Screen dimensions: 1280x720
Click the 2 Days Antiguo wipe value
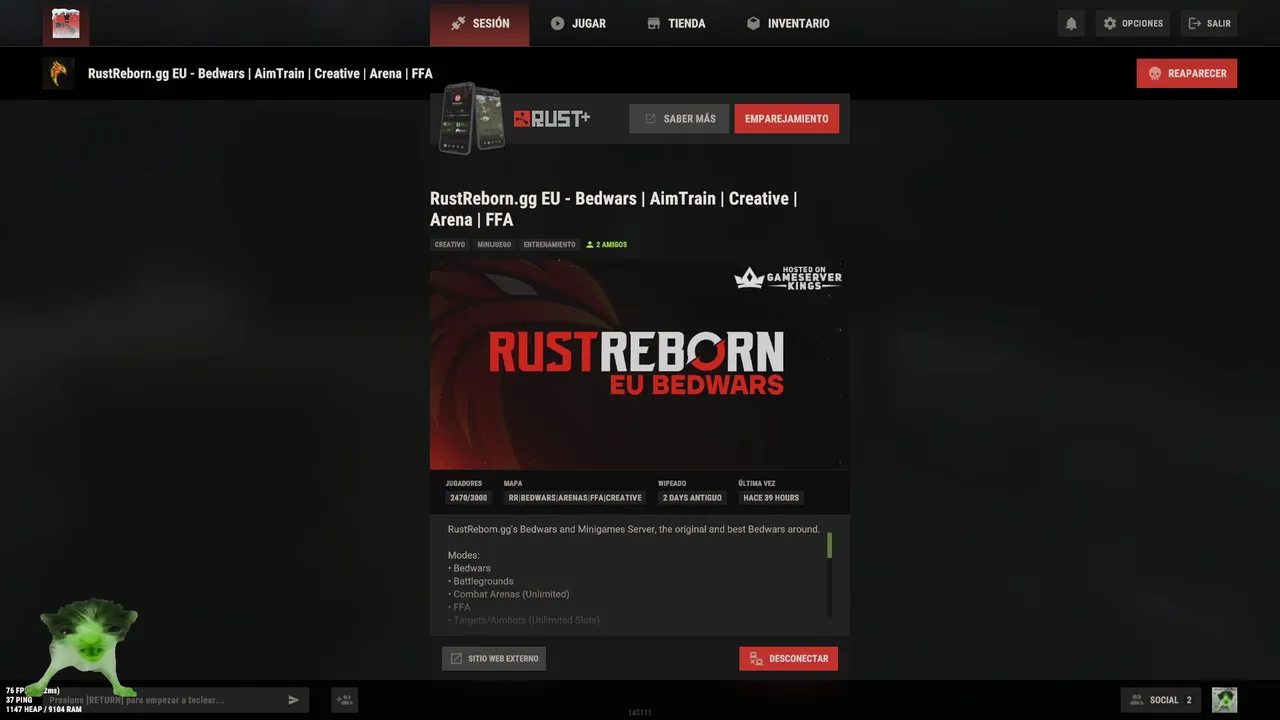pyautogui.click(x=692, y=498)
